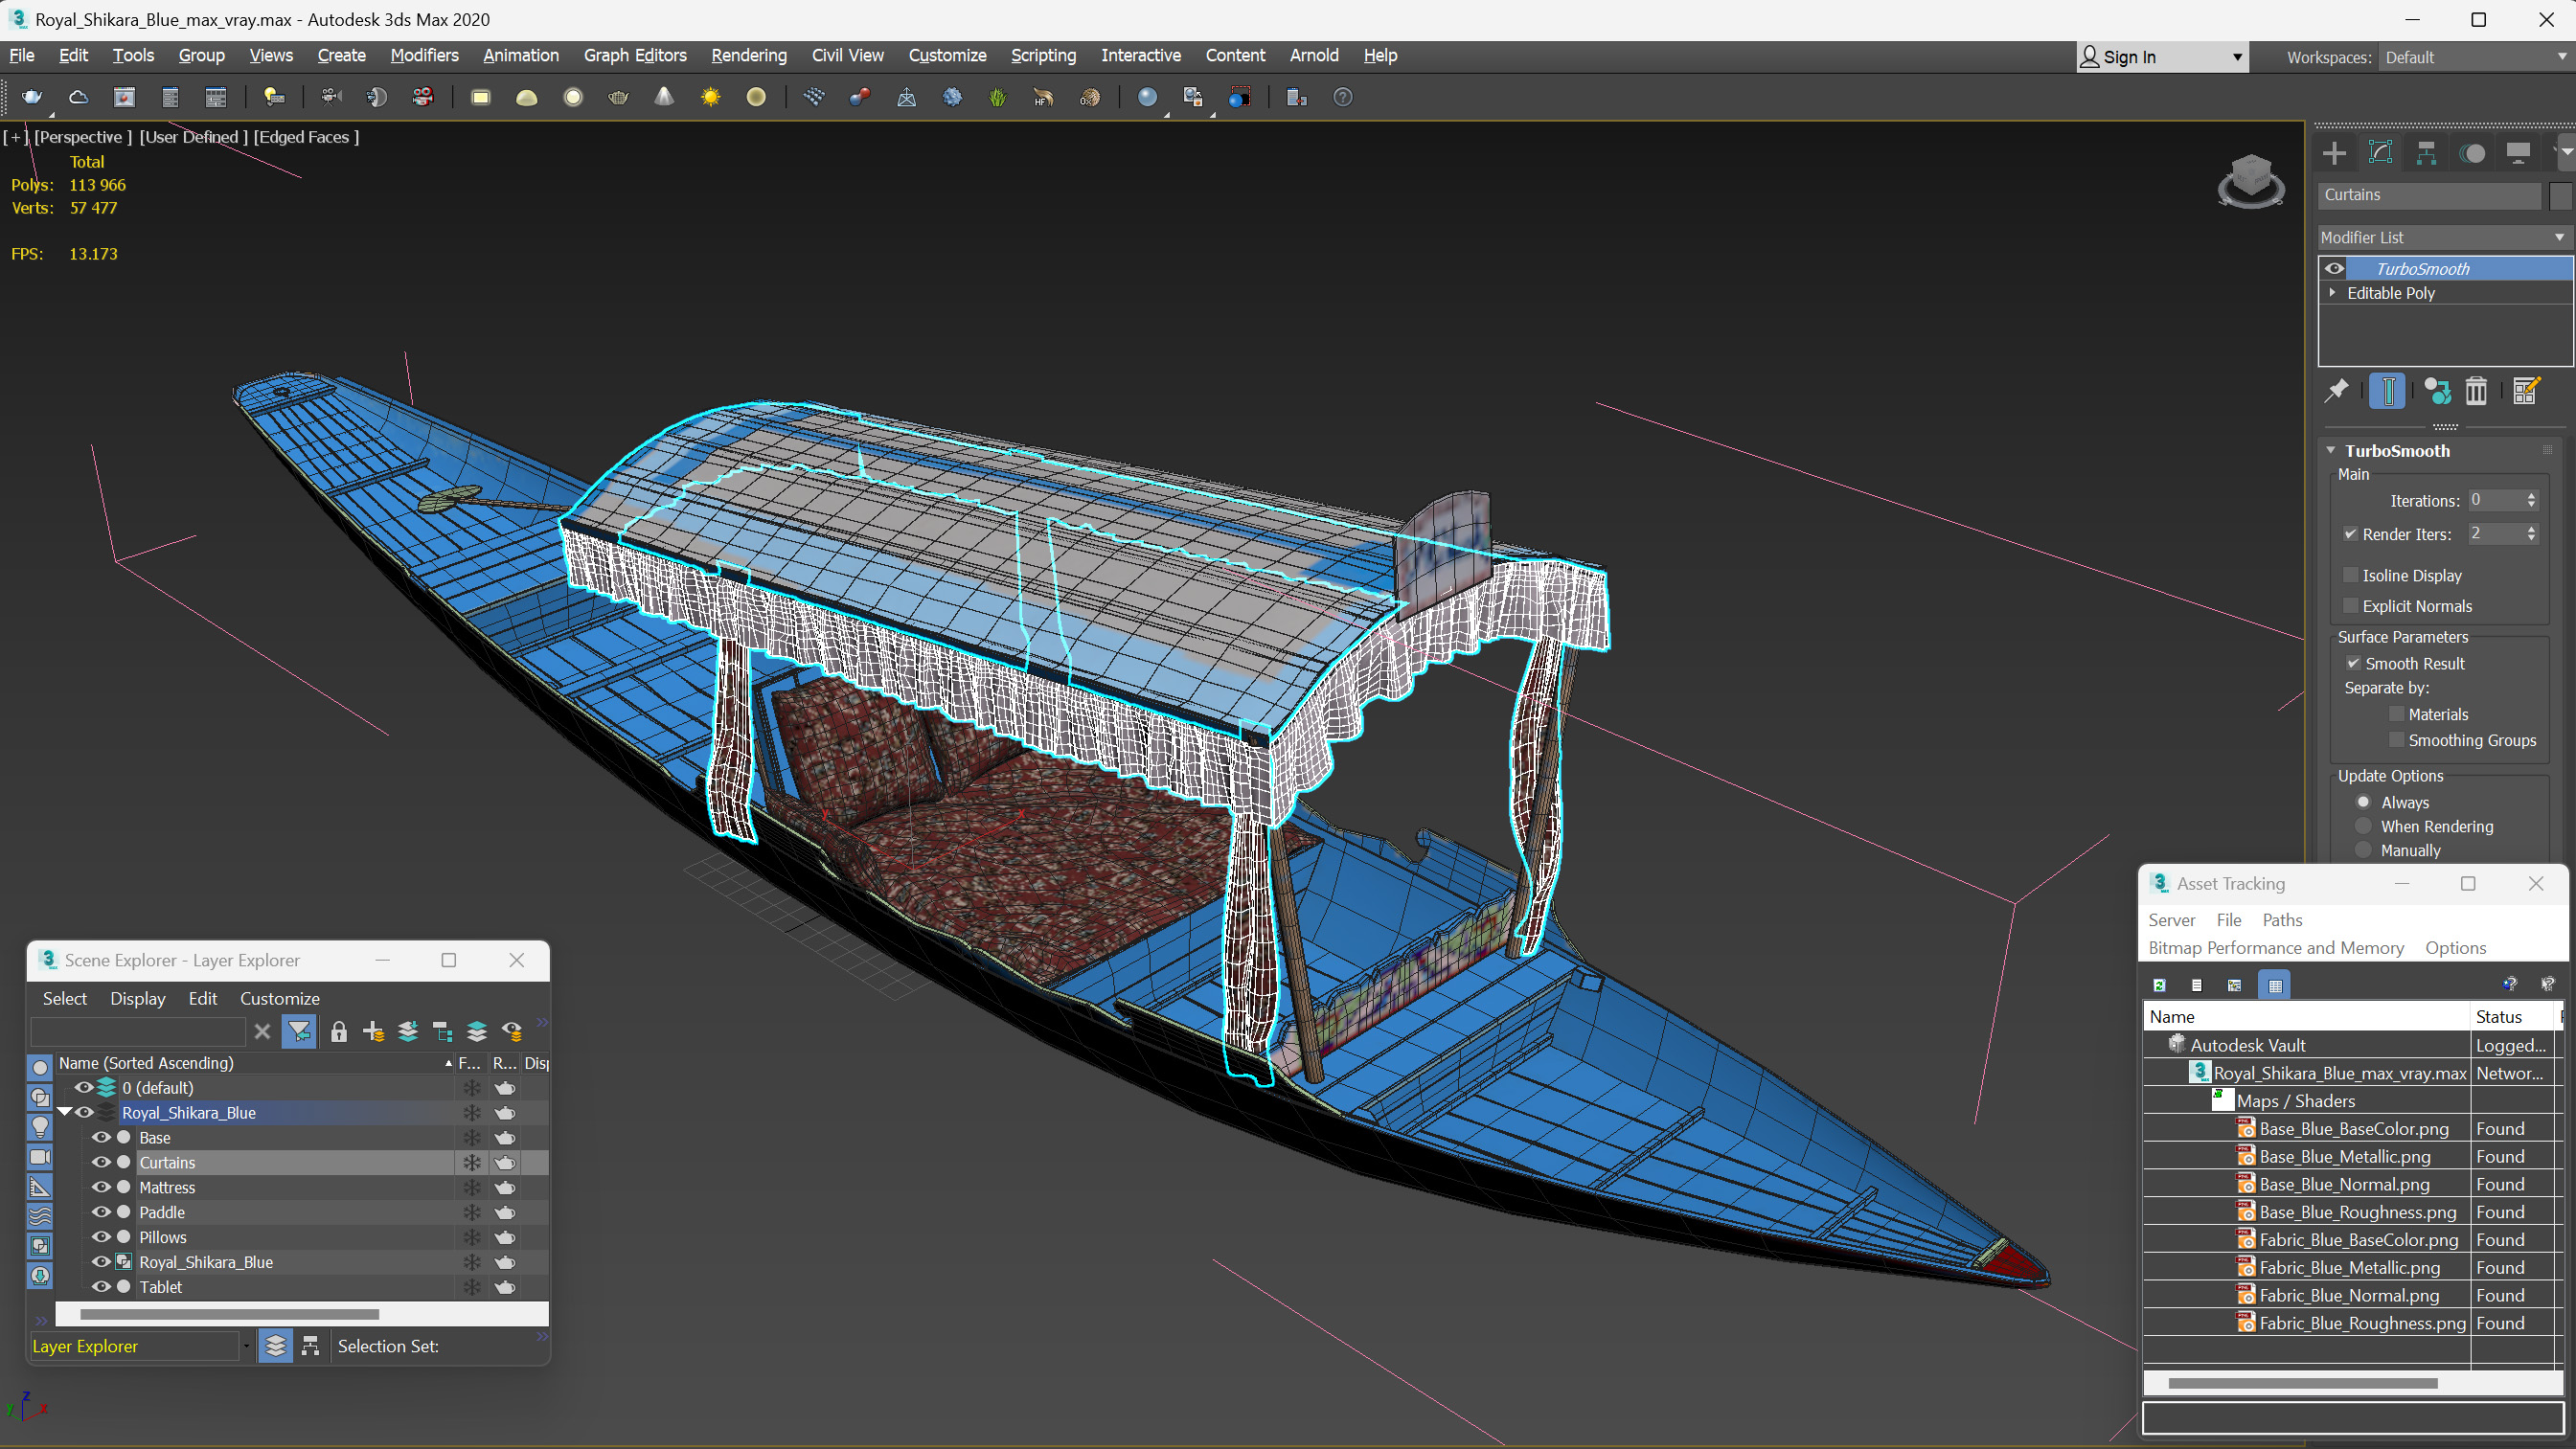Toggle TurboSmooth modifier eye visibility
2576x1449 pixels.
(x=2334, y=268)
